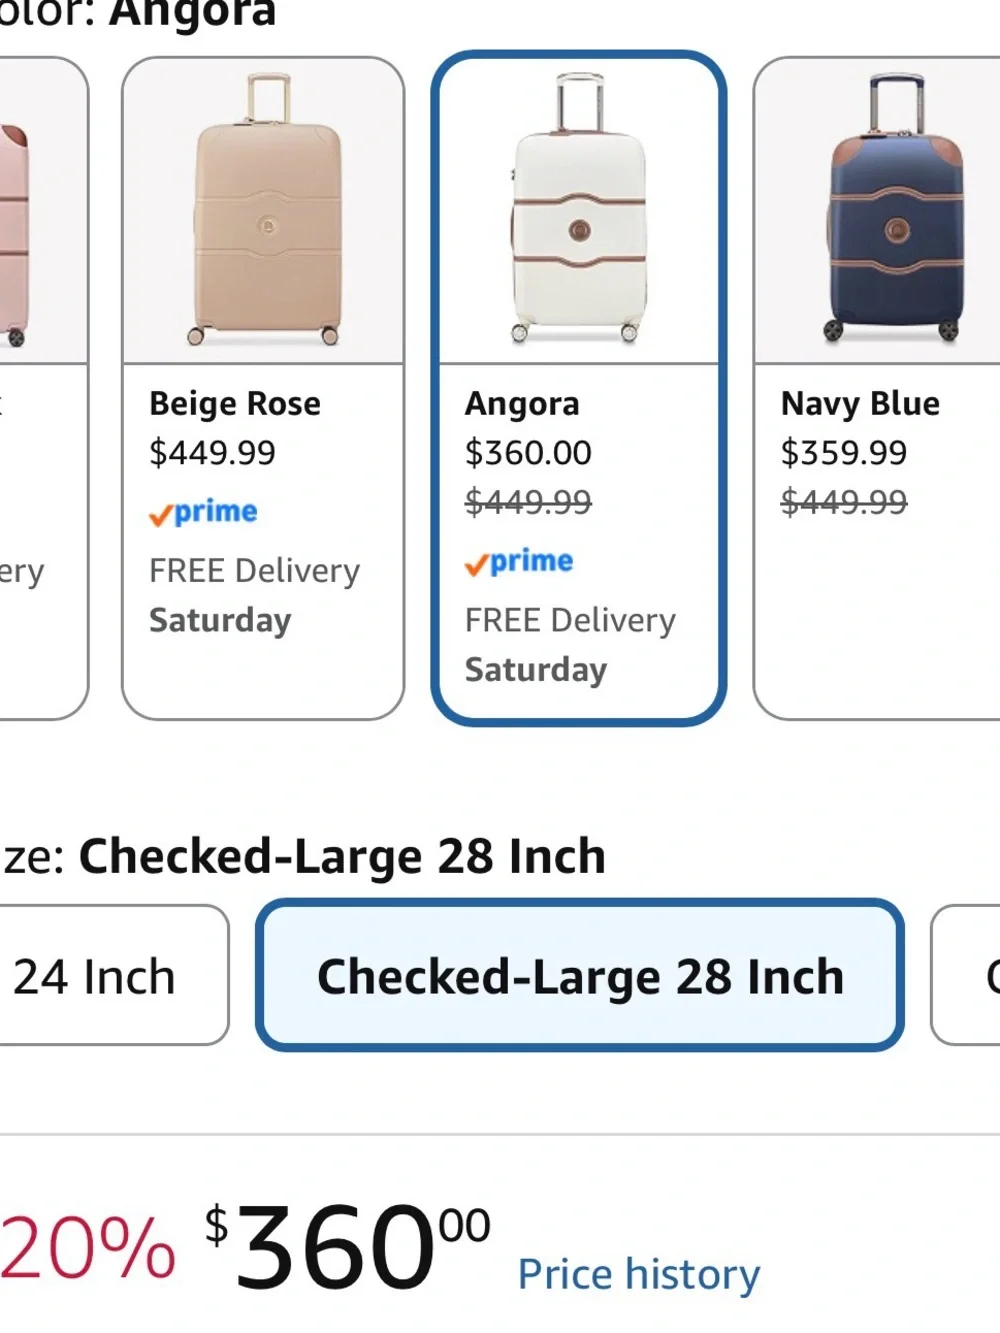Select the Beige Rose suitcase image
Image resolution: width=1000 pixels, height=1333 pixels.
[x=264, y=211]
